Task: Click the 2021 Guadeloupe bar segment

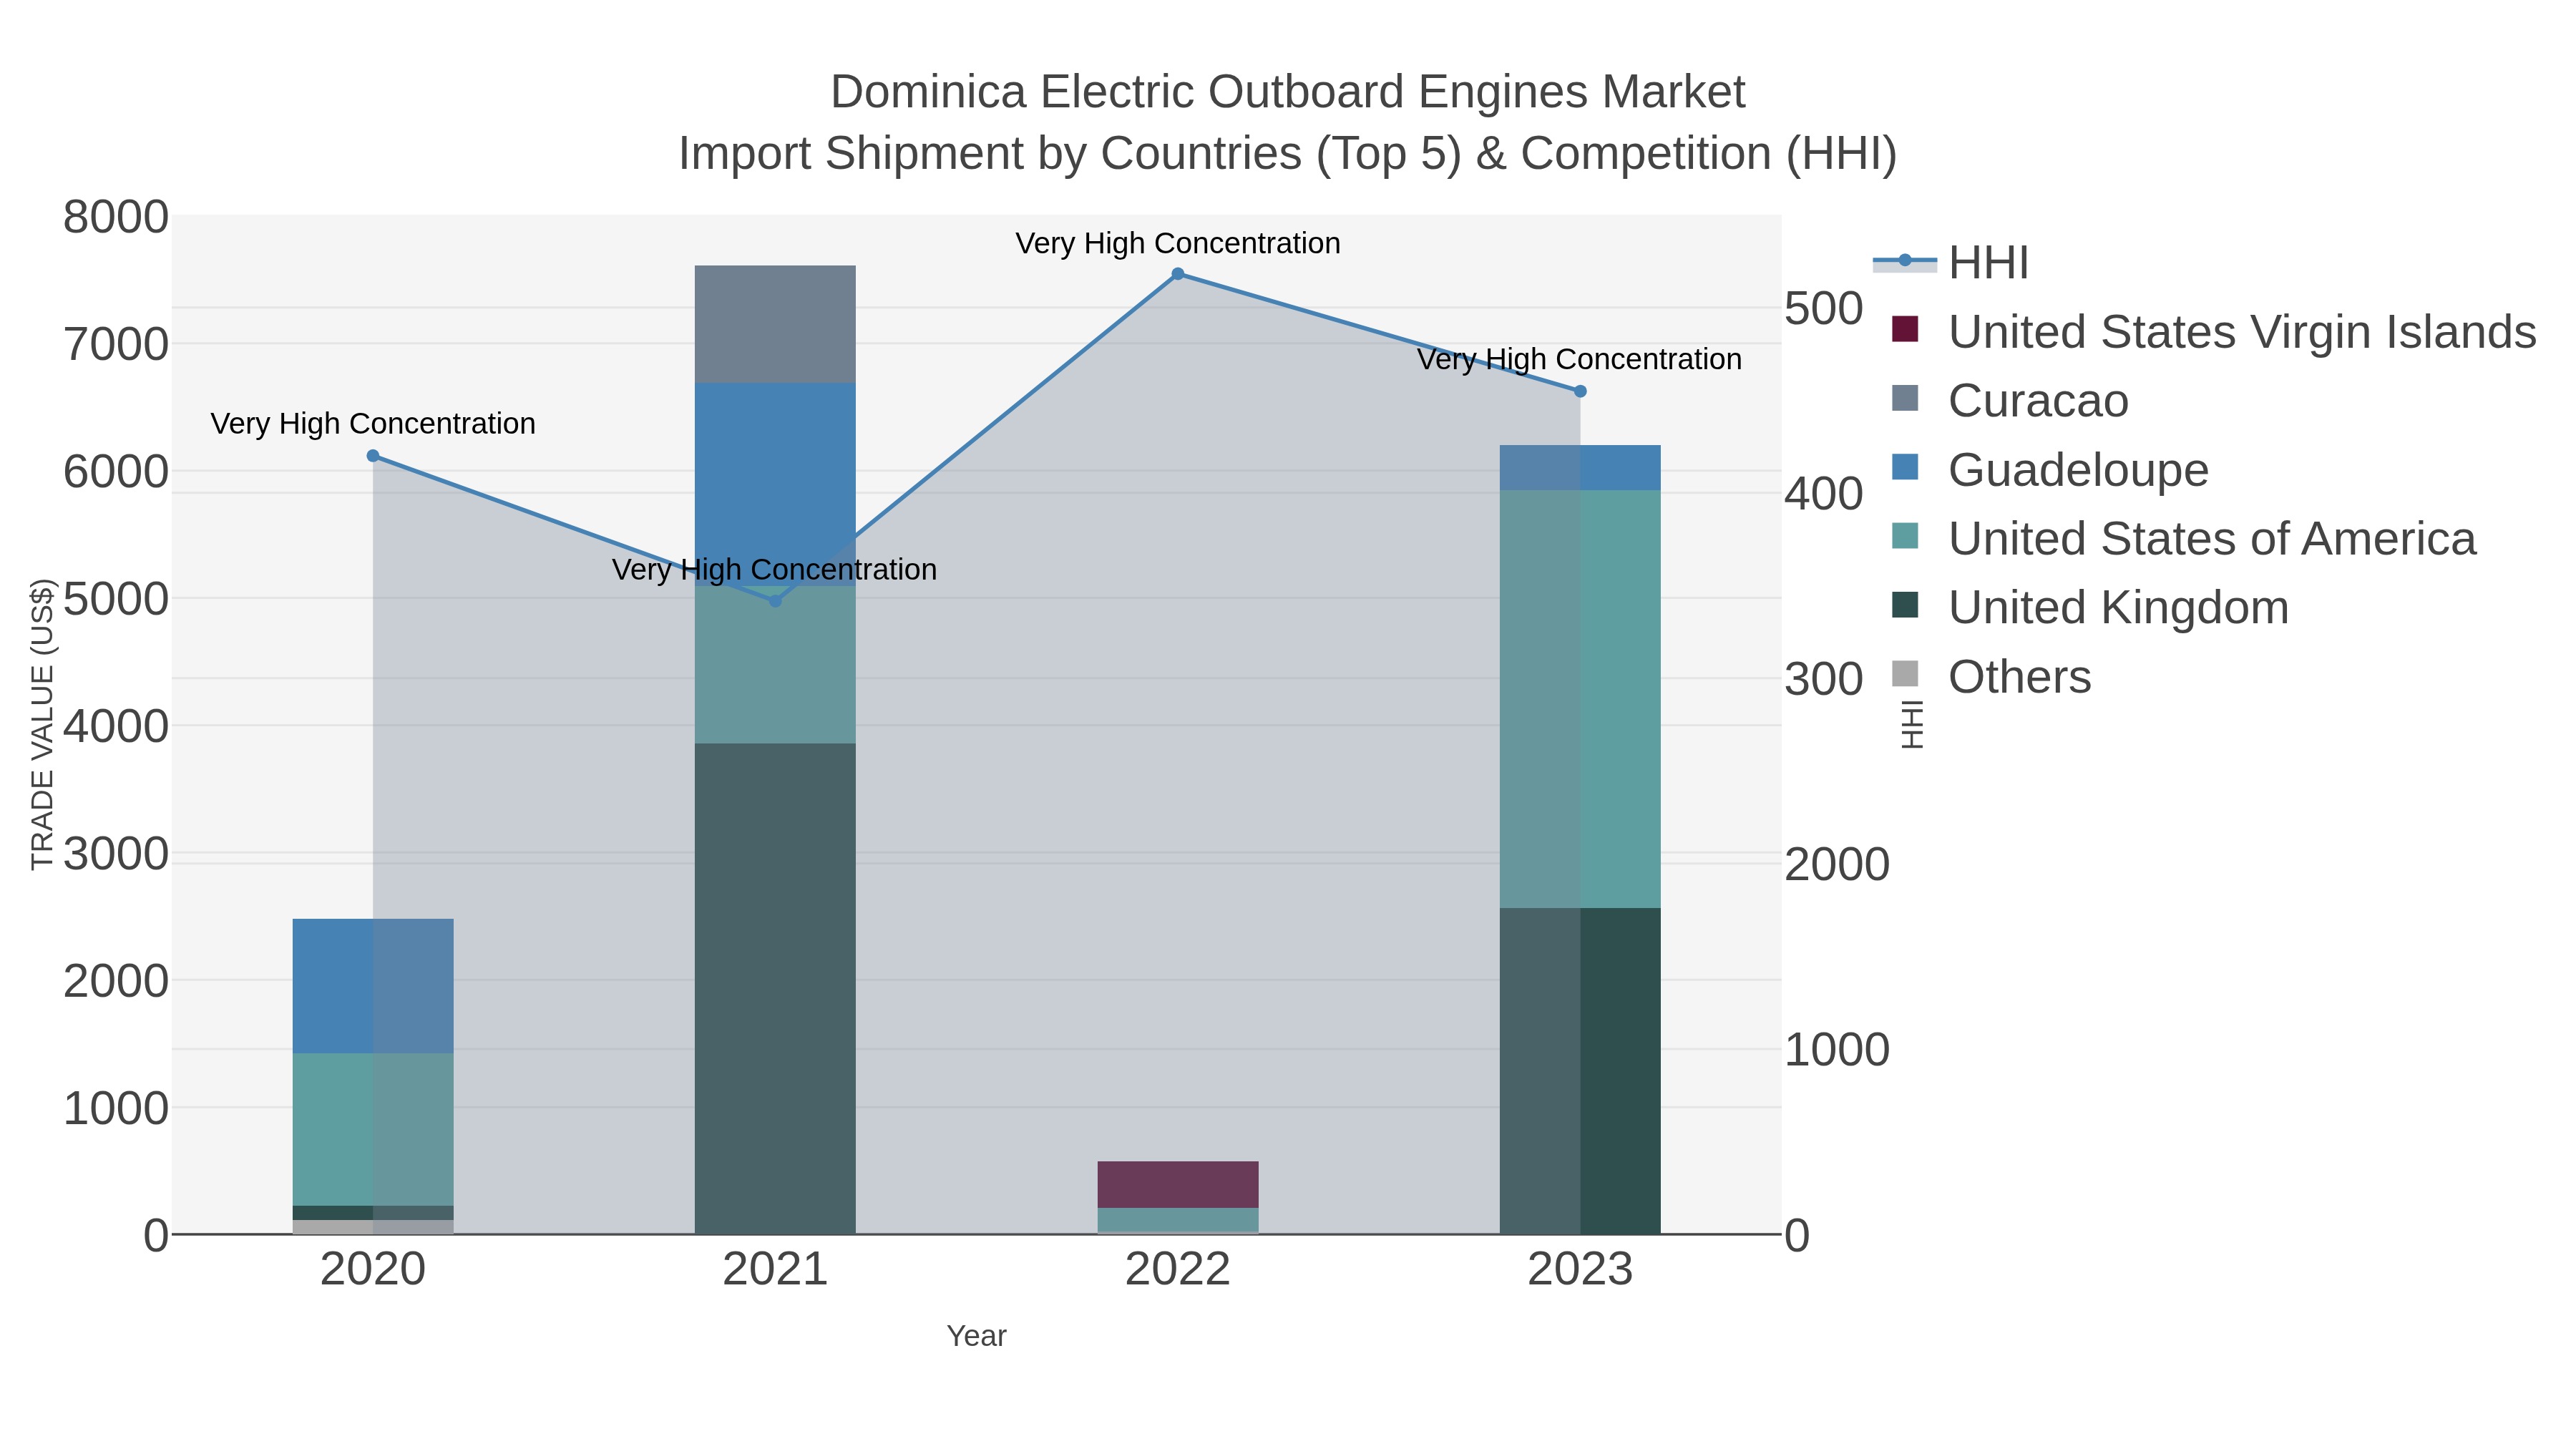Action: [775, 484]
